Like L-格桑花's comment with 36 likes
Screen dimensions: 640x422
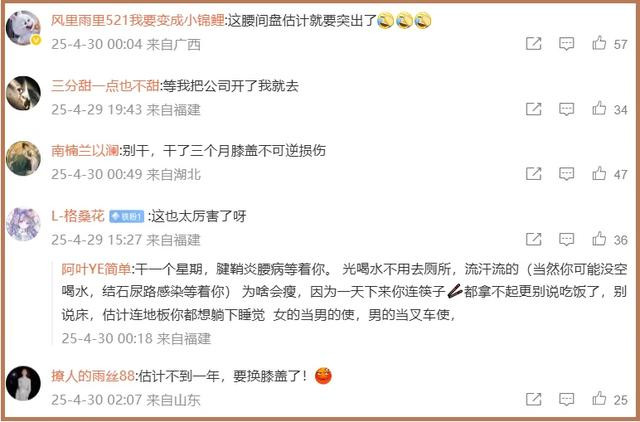click(x=599, y=239)
